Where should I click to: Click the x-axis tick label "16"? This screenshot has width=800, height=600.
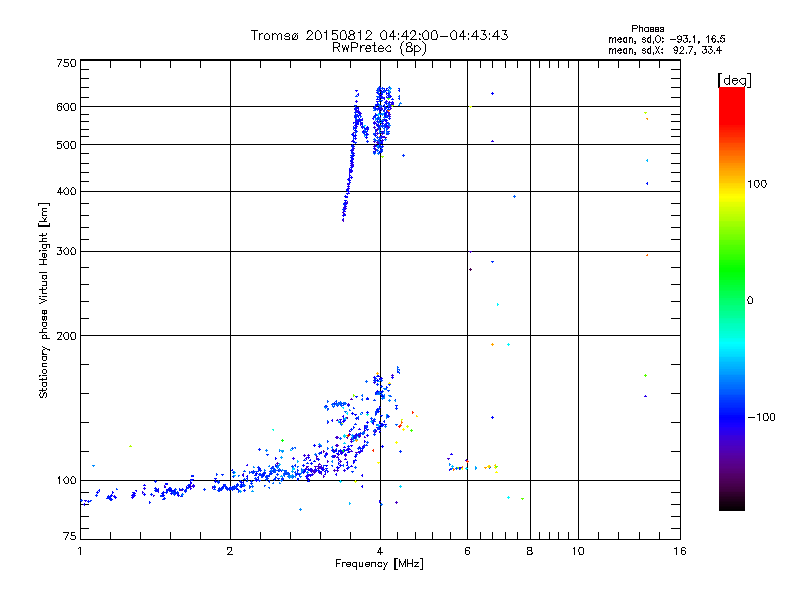pyautogui.click(x=680, y=551)
